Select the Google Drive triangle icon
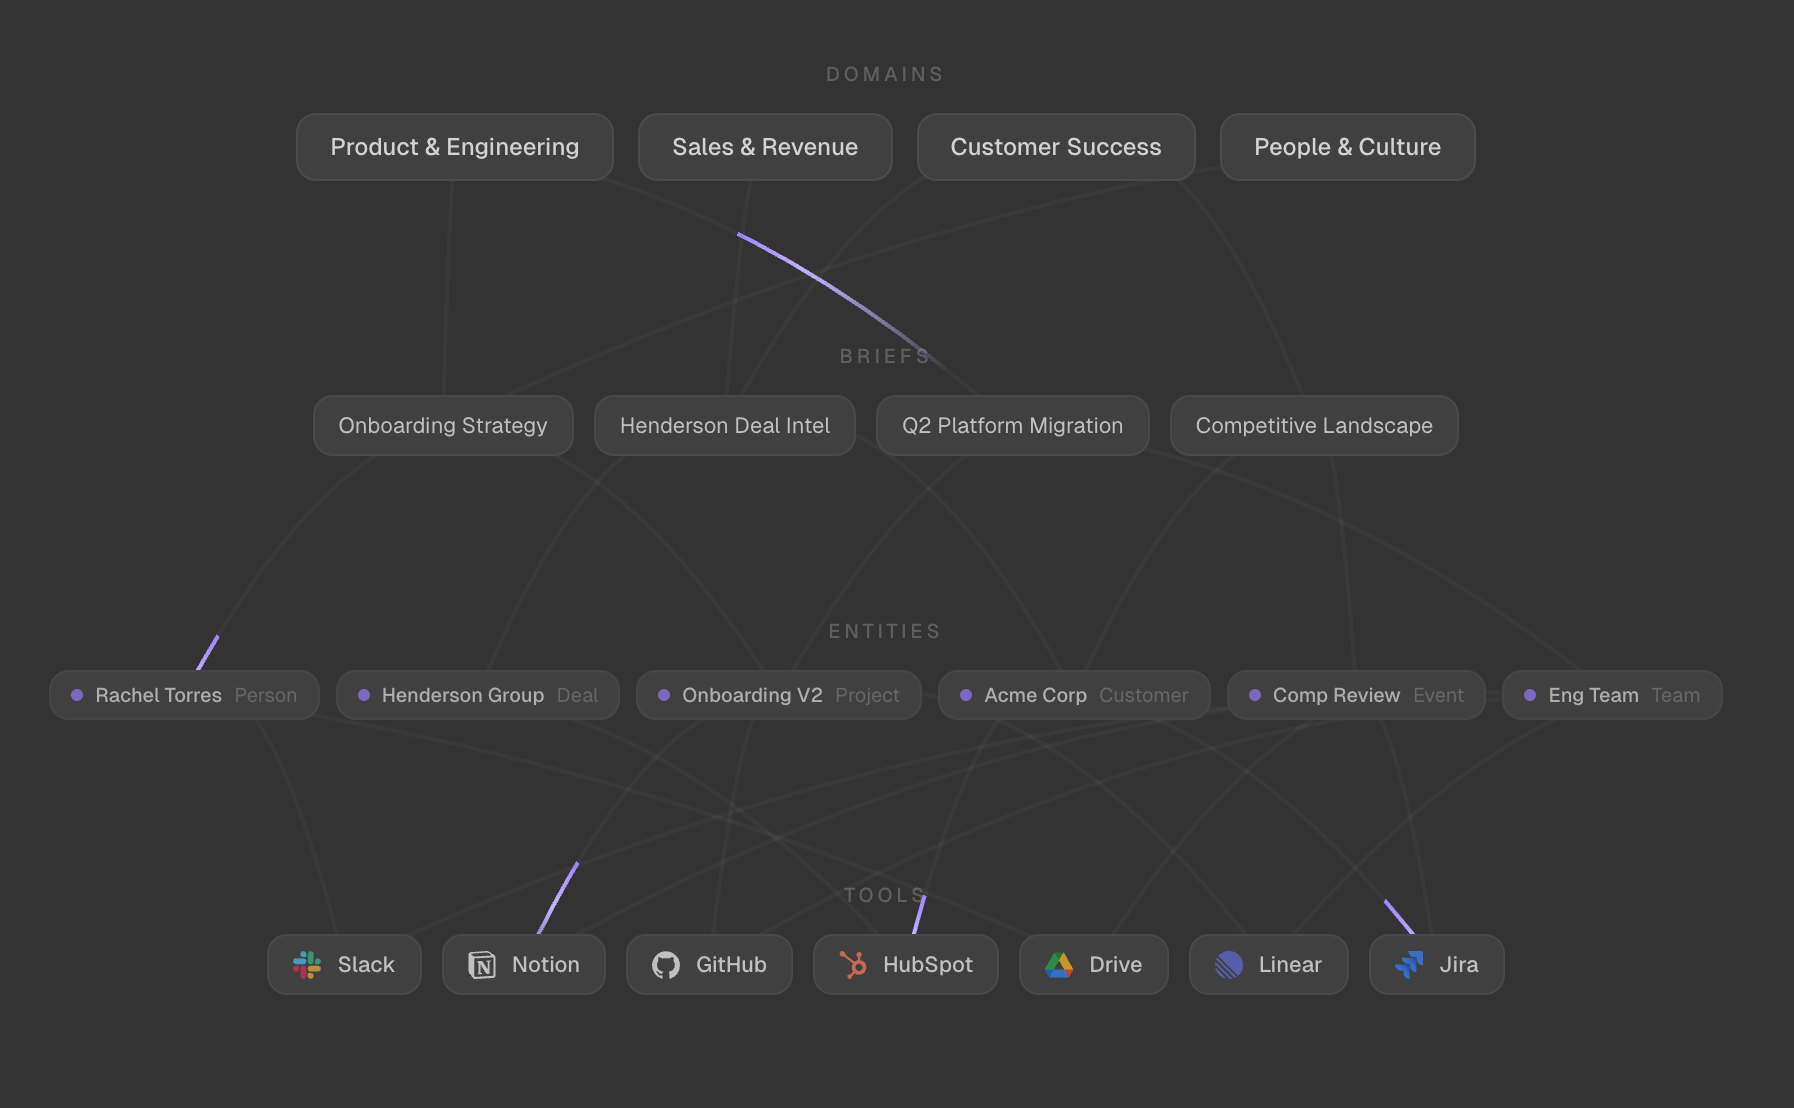This screenshot has width=1794, height=1108. click(1059, 965)
